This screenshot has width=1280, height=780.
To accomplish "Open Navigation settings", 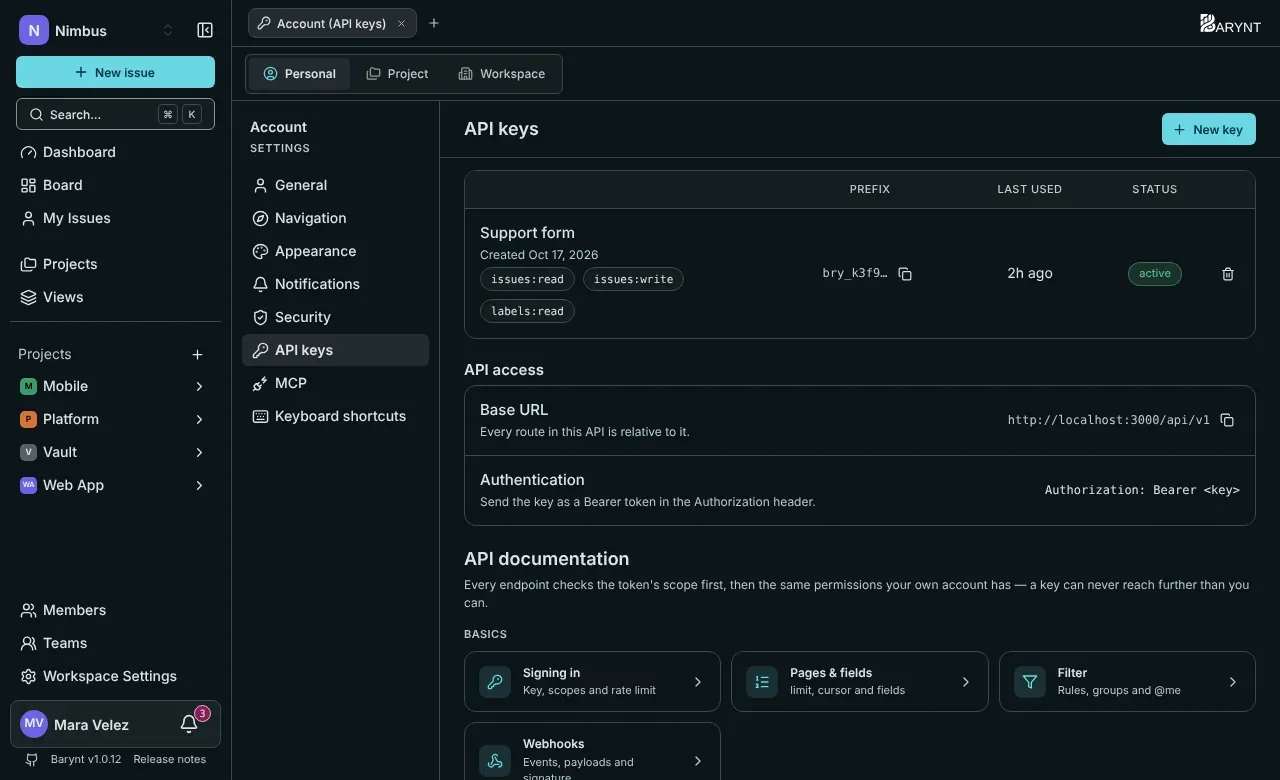I will click(x=335, y=218).
